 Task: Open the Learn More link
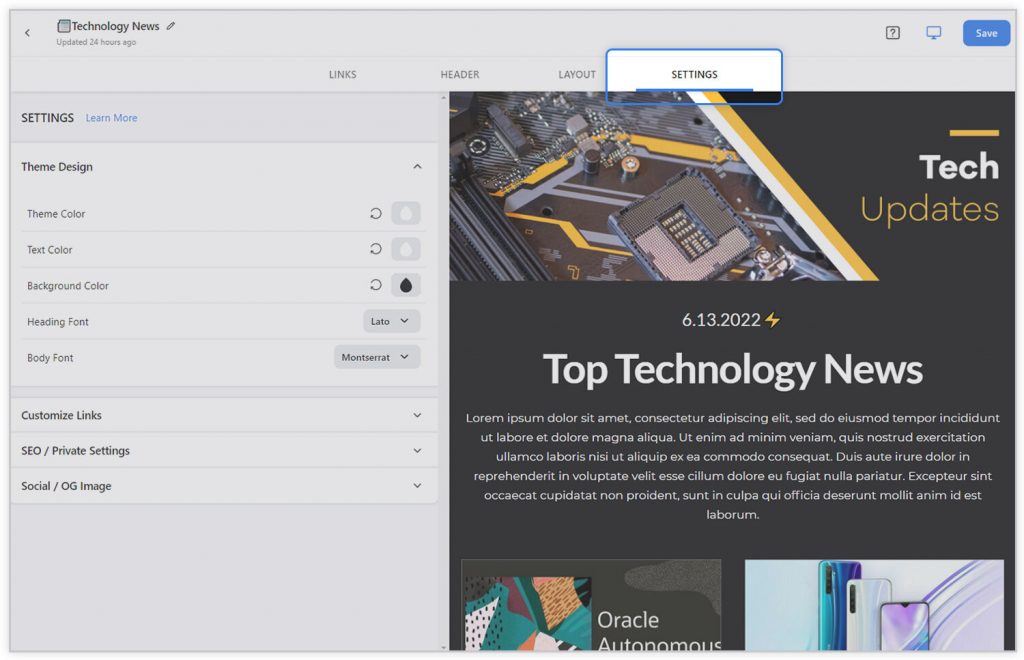[x=111, y=118]
